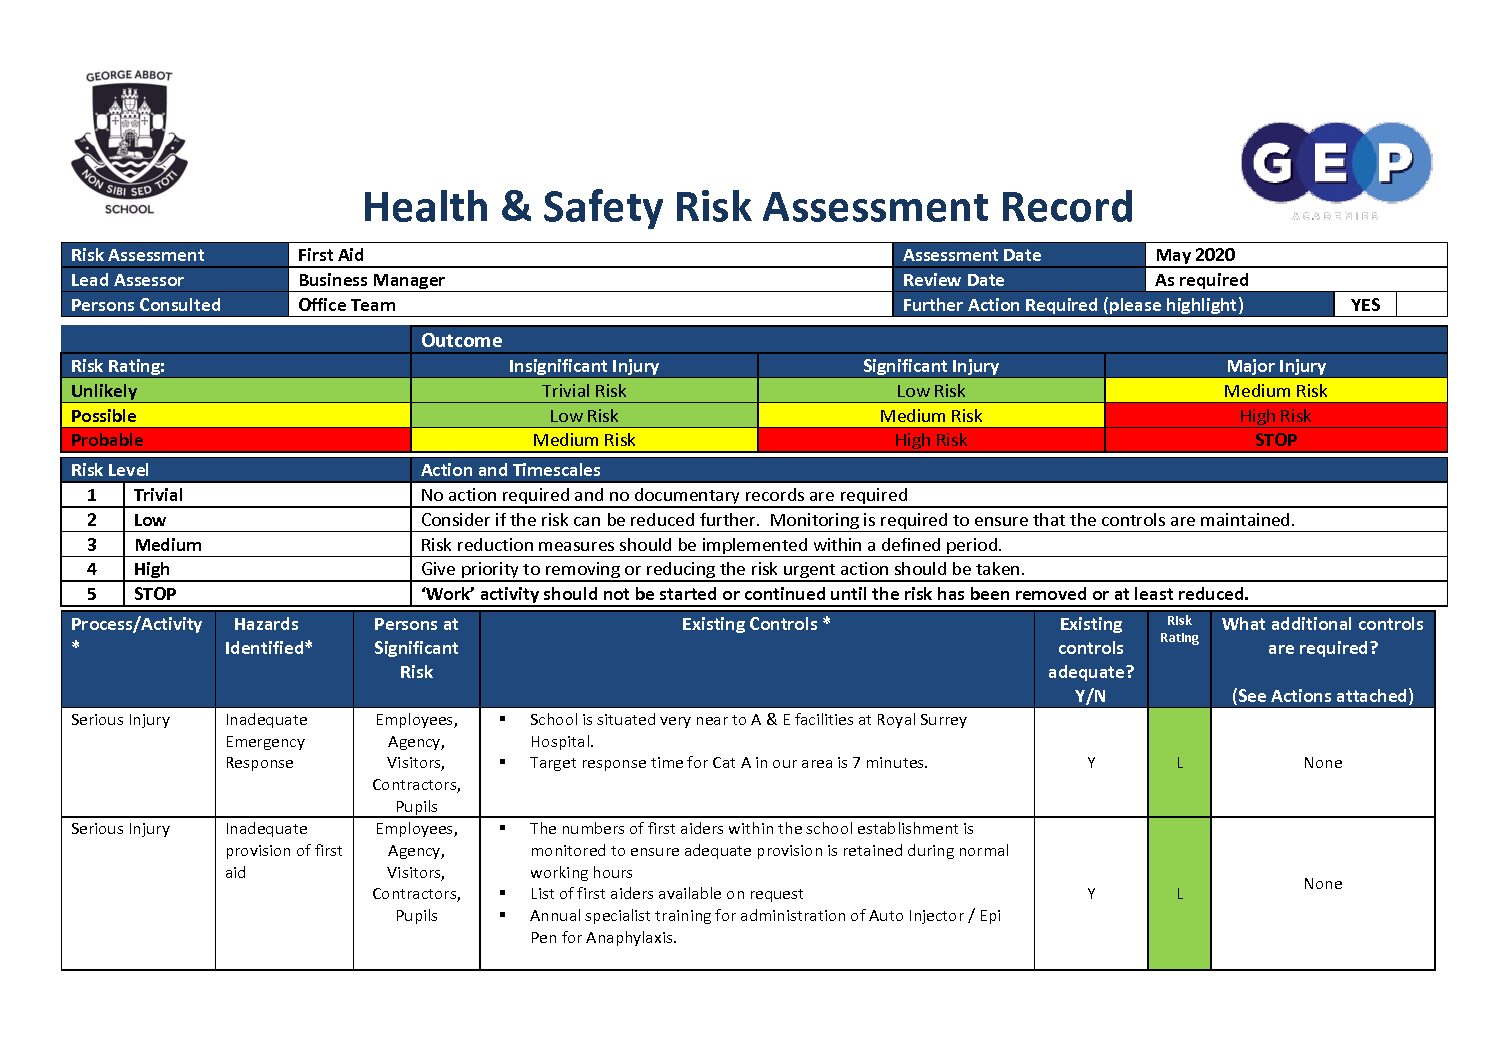Image resolution: width=1497 pixels, height=1058 pixels.
Task: Click the 'Persons at Significant Risk' column header
Action: point(416,659)
